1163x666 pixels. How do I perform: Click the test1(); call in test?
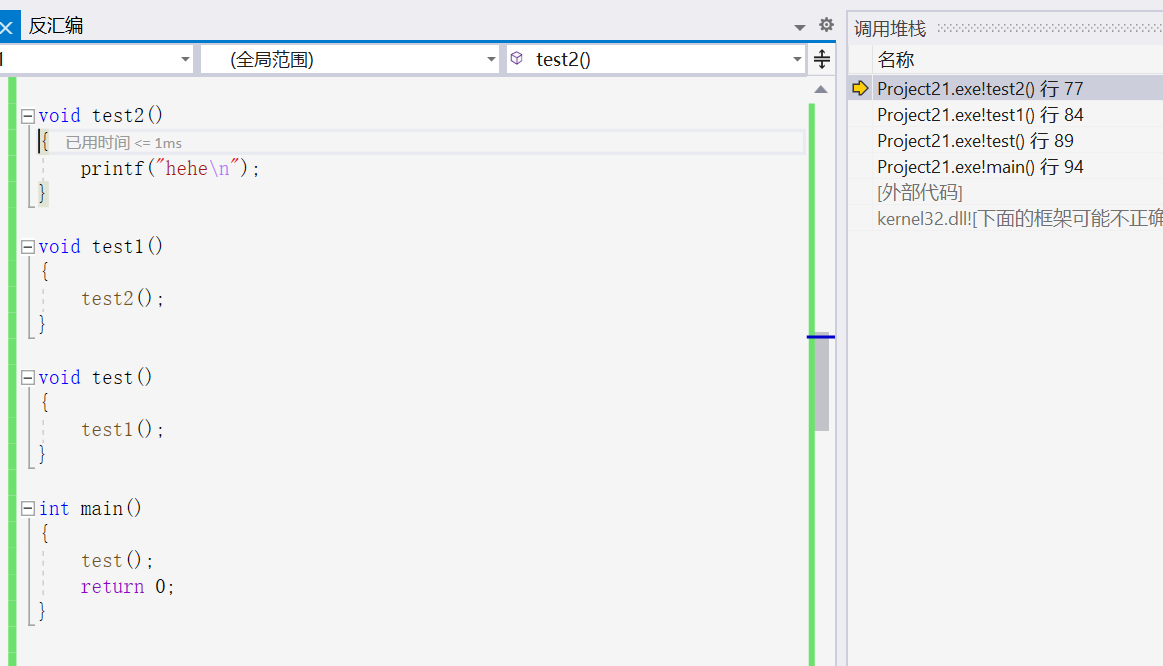click(122, 429)
